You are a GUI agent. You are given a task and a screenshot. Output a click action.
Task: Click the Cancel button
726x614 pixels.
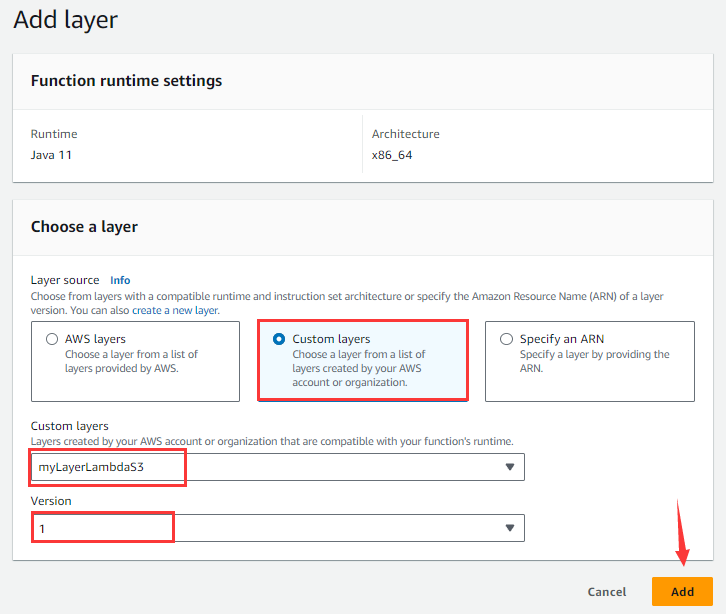(607, 591)
